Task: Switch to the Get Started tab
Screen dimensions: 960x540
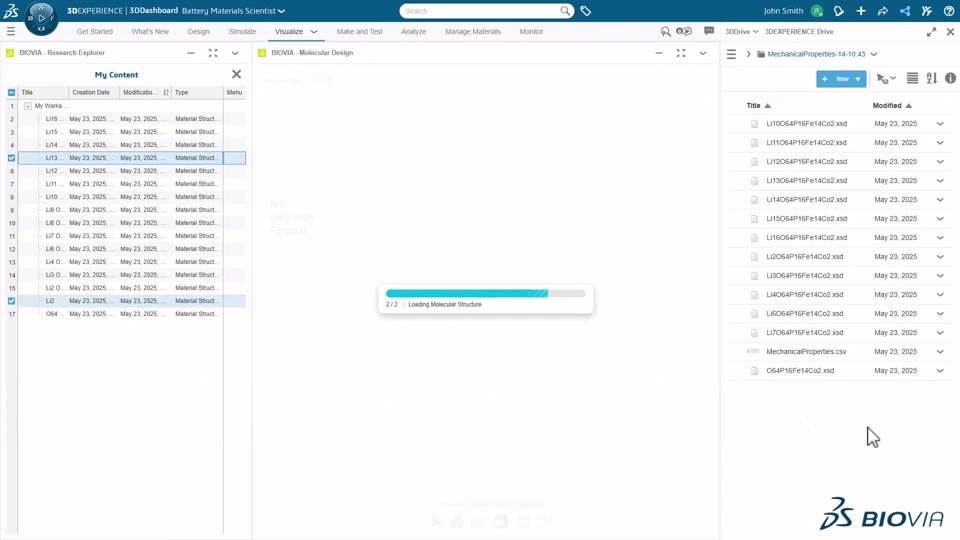Action: (x=95, y=31)
